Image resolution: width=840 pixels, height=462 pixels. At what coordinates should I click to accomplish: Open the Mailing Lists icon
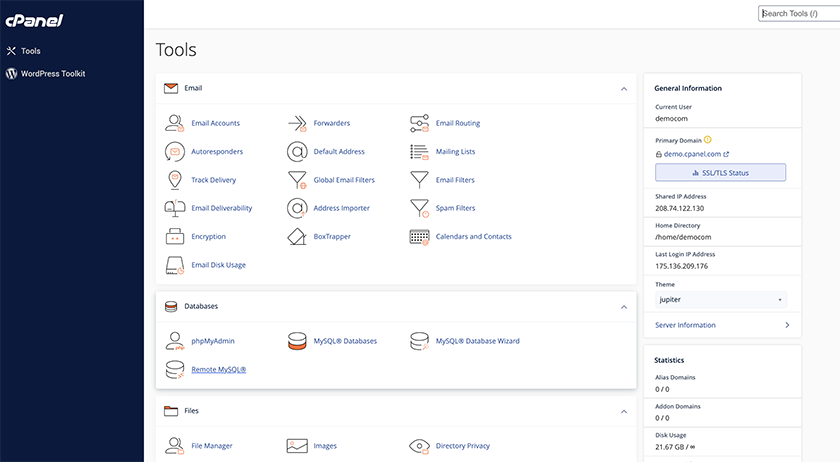pyautogui.click(x=419, y=152)
